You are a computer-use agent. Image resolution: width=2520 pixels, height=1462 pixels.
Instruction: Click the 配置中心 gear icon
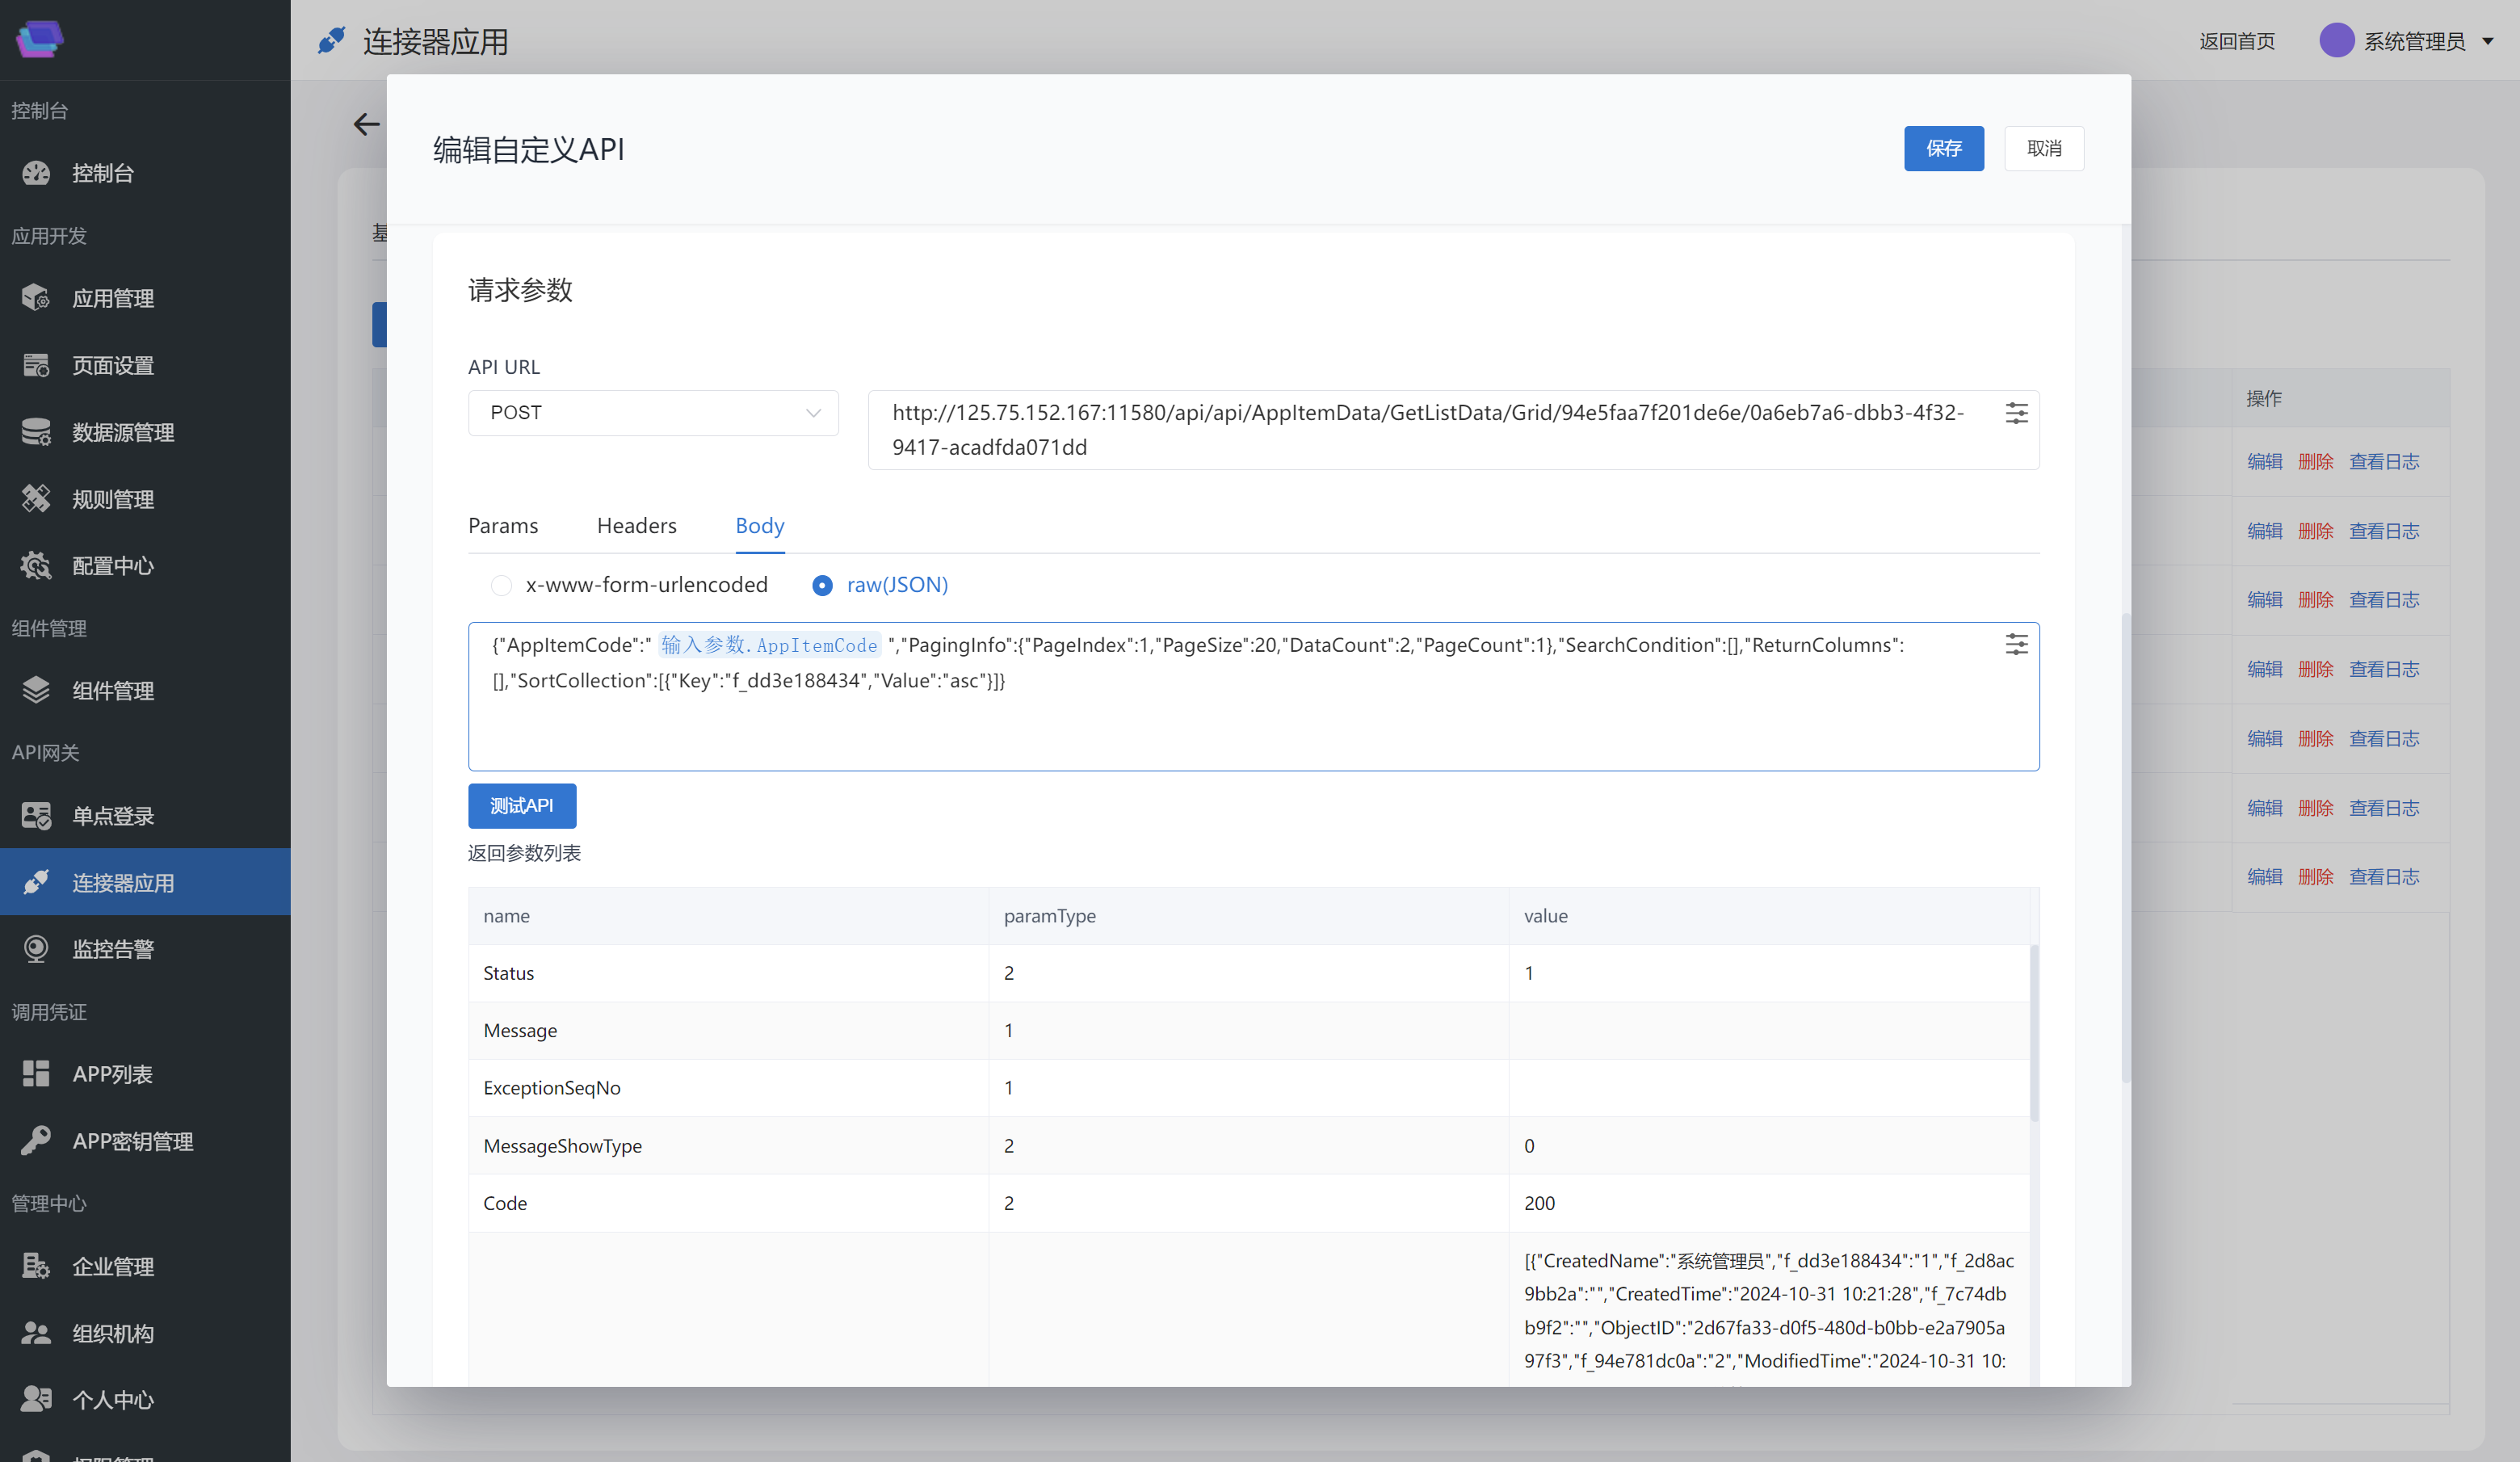coord(36,565)
